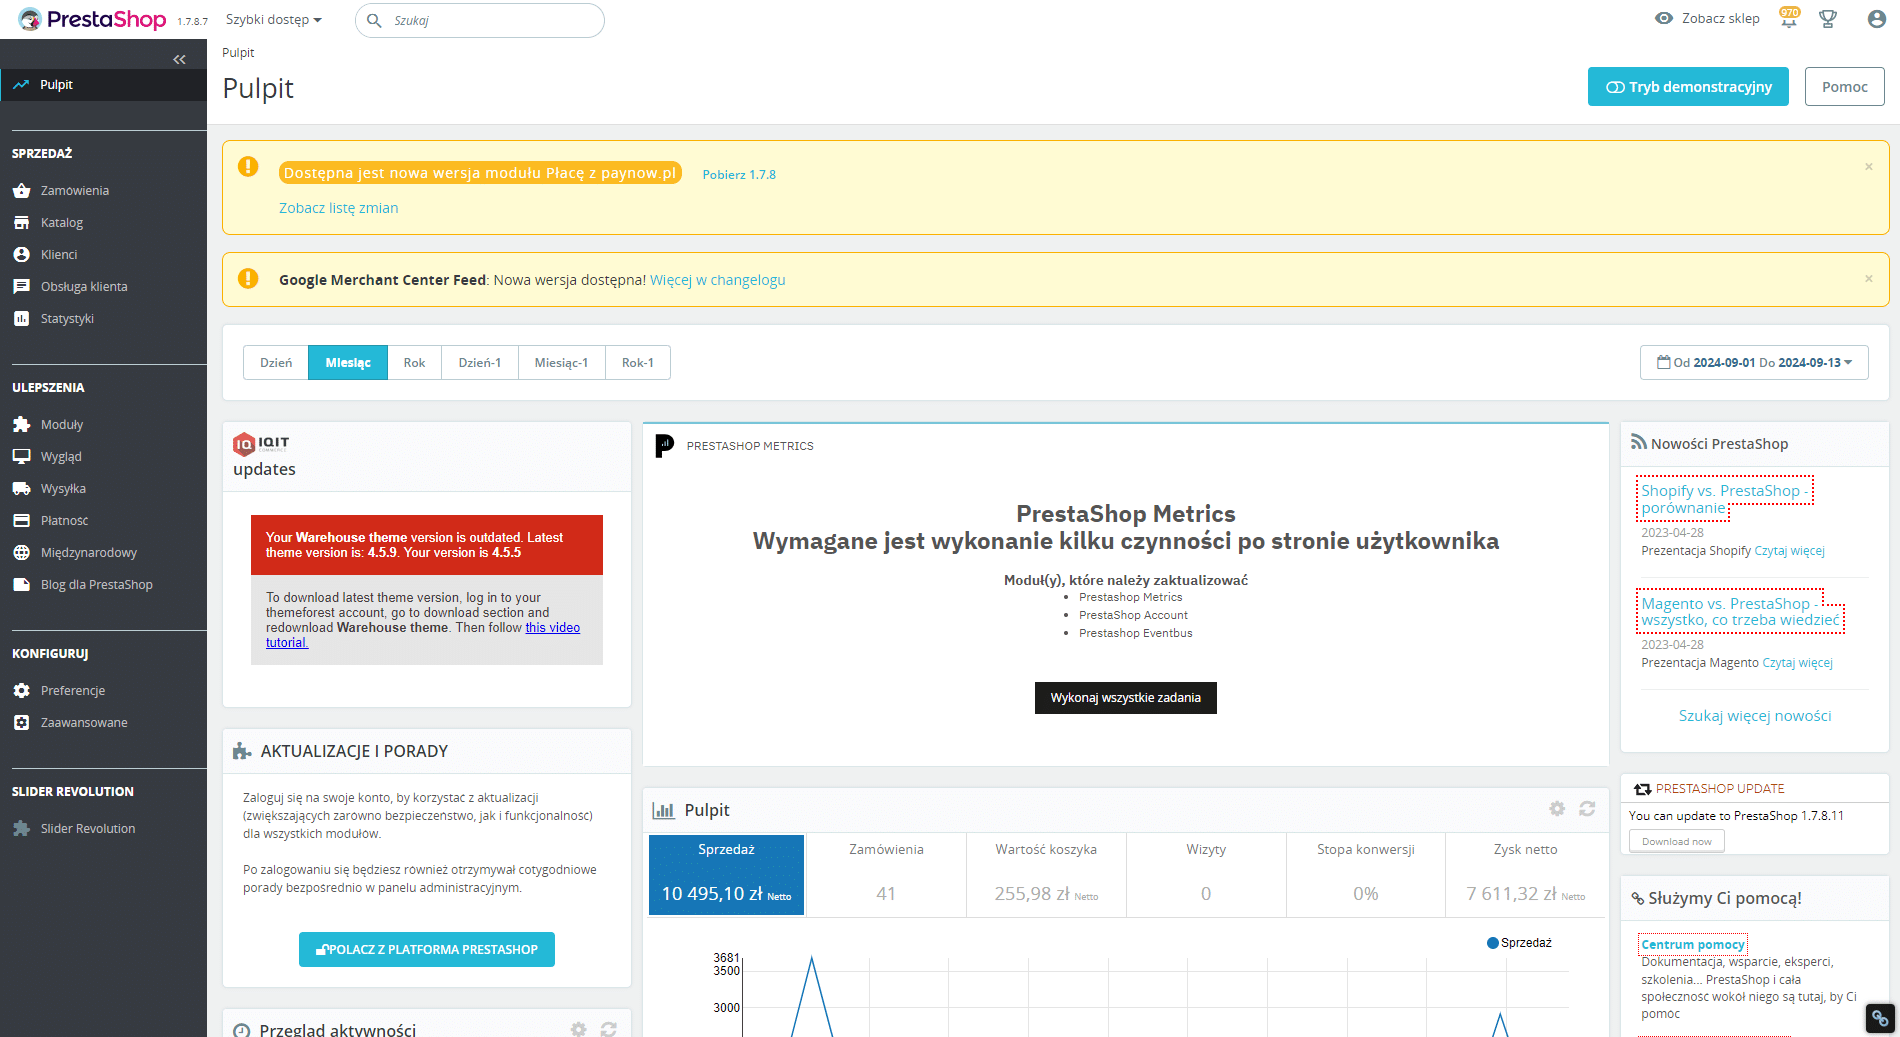The image size is (1900, 1037).
Task: Show the Stopa konwersji metric on chart
Action: coord(1366,875)
